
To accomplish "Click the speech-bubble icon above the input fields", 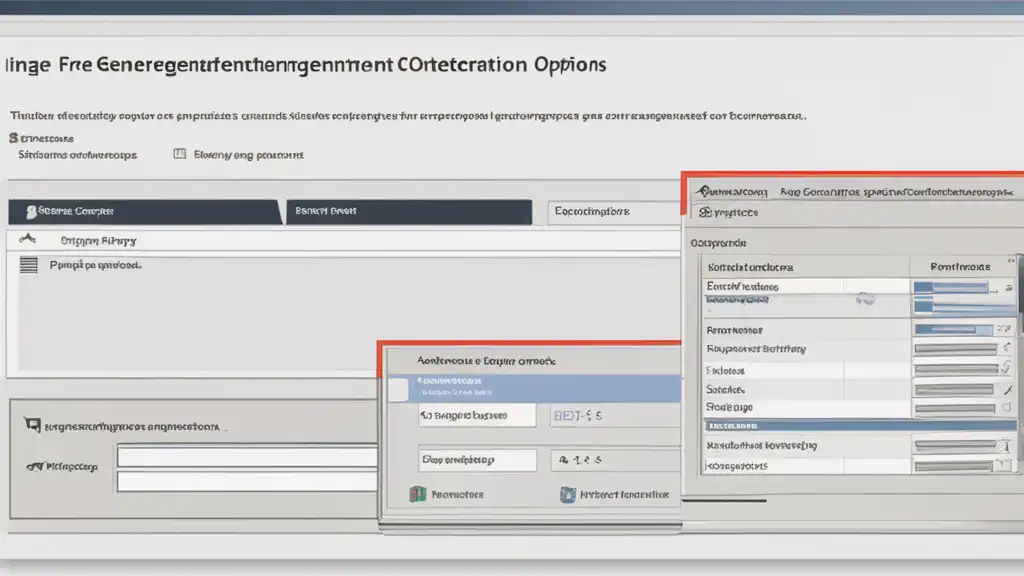I will [31, 426].
